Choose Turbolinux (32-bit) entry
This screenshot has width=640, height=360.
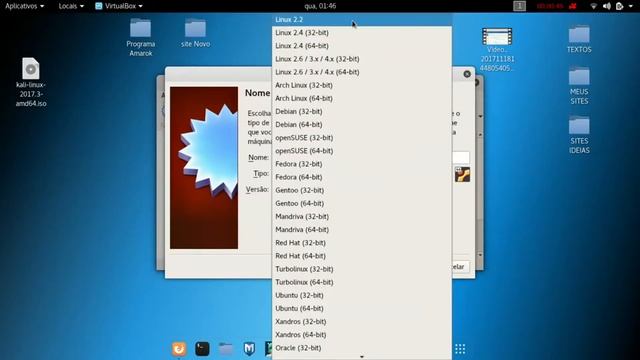pos(362,269)
